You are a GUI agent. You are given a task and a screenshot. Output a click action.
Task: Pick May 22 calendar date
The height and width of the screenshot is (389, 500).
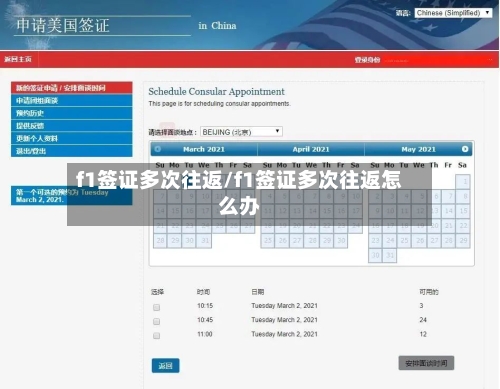point(463,226)
